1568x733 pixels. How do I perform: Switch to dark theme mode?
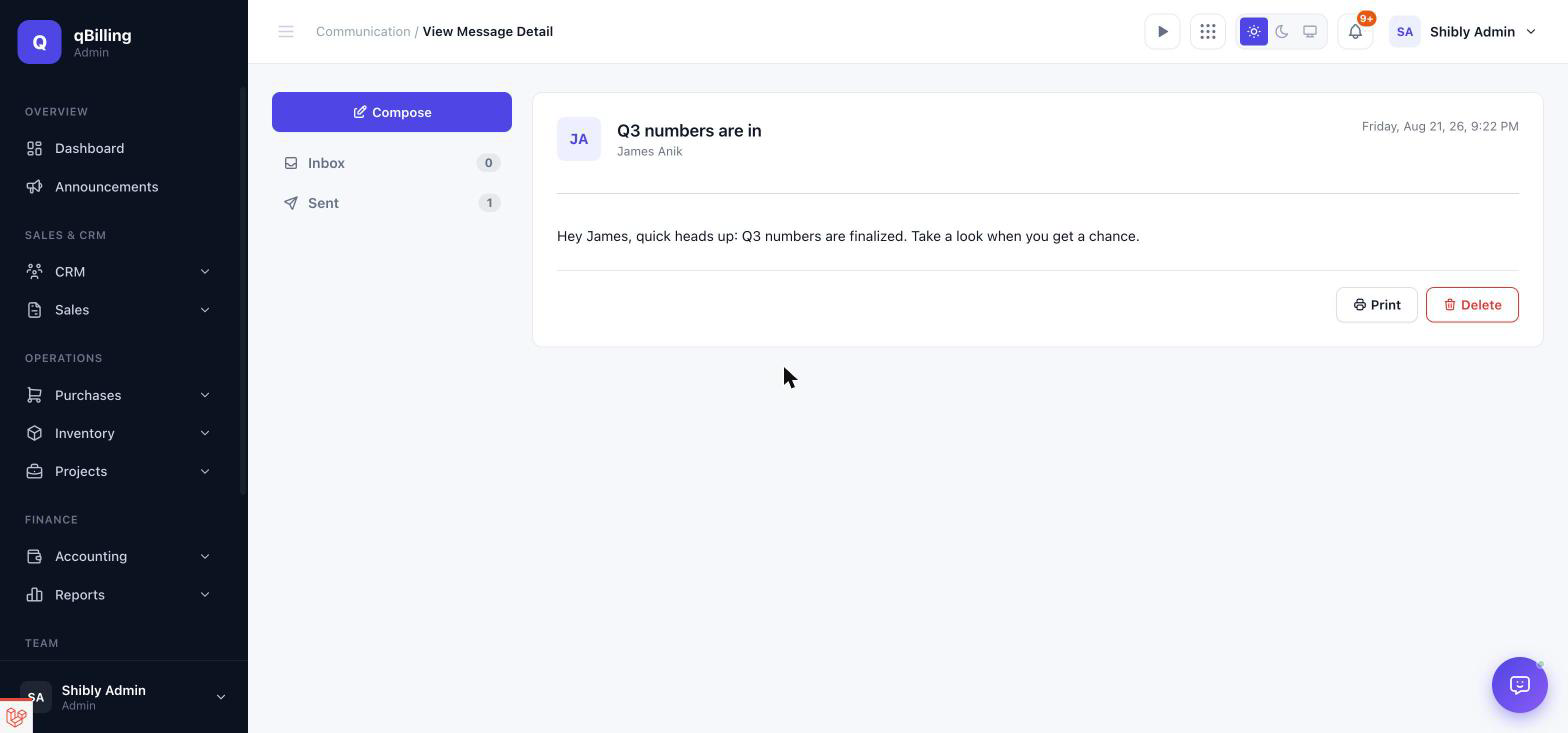click(1282, 32)
